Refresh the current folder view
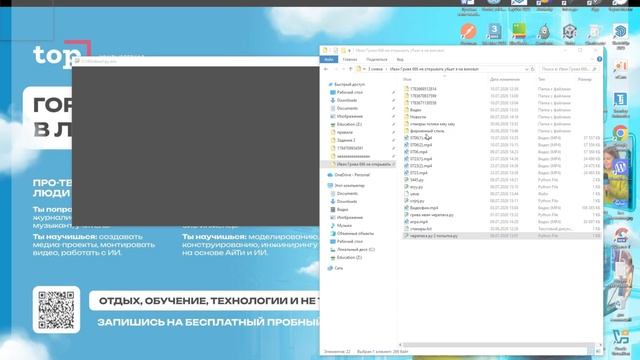 (533, 69)
